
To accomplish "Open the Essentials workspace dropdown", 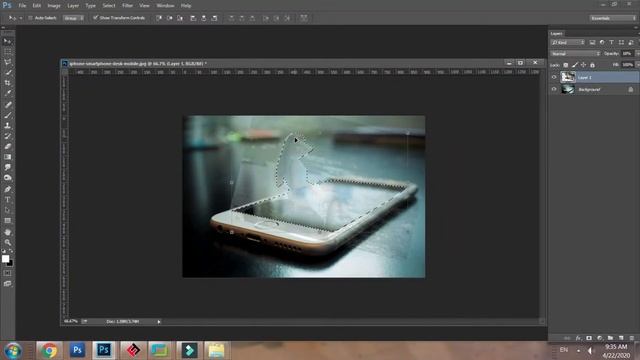I will (613, 18).
